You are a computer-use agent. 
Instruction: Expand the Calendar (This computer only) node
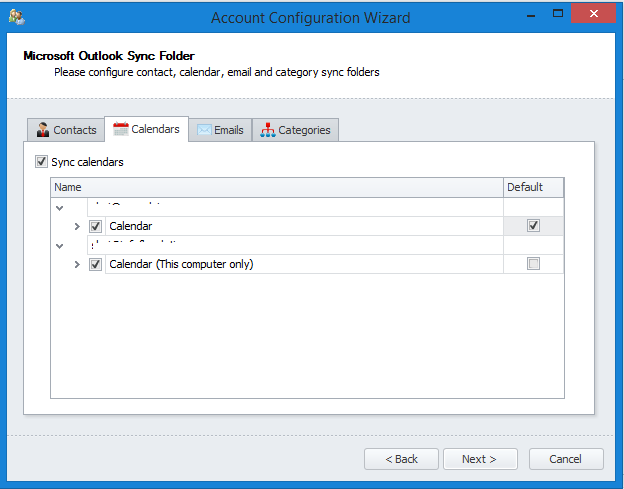coord(77,265)
